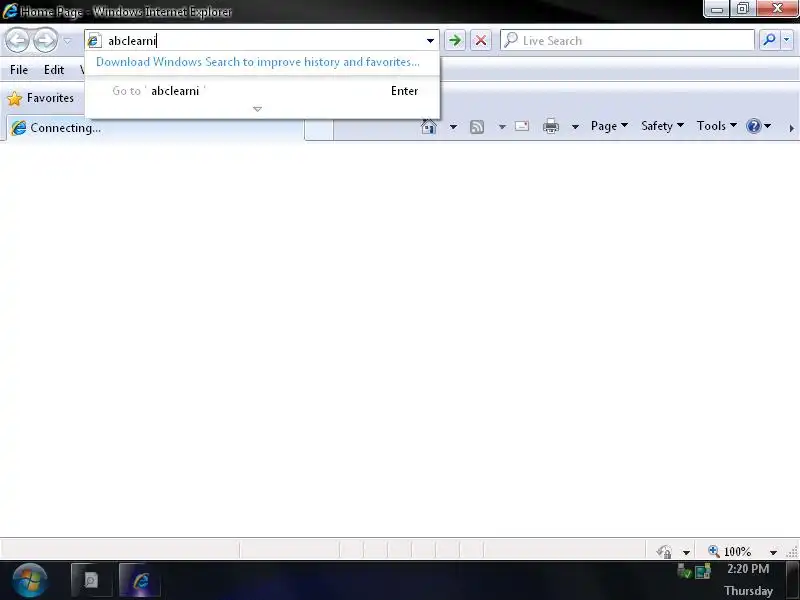
Task: Click inside the Live Search box
Action: [x=628, y=40]
